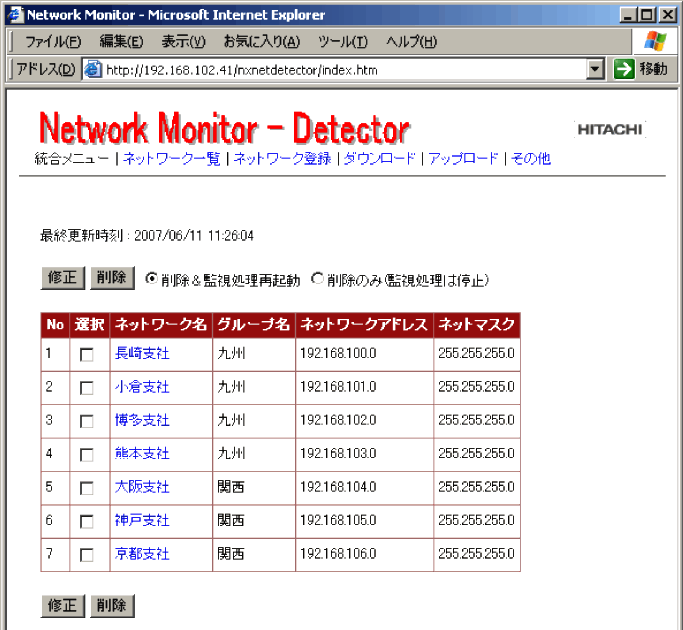Click the top 修正 button
This screenshot has width=683, height=630.
[x=63, y=278]
